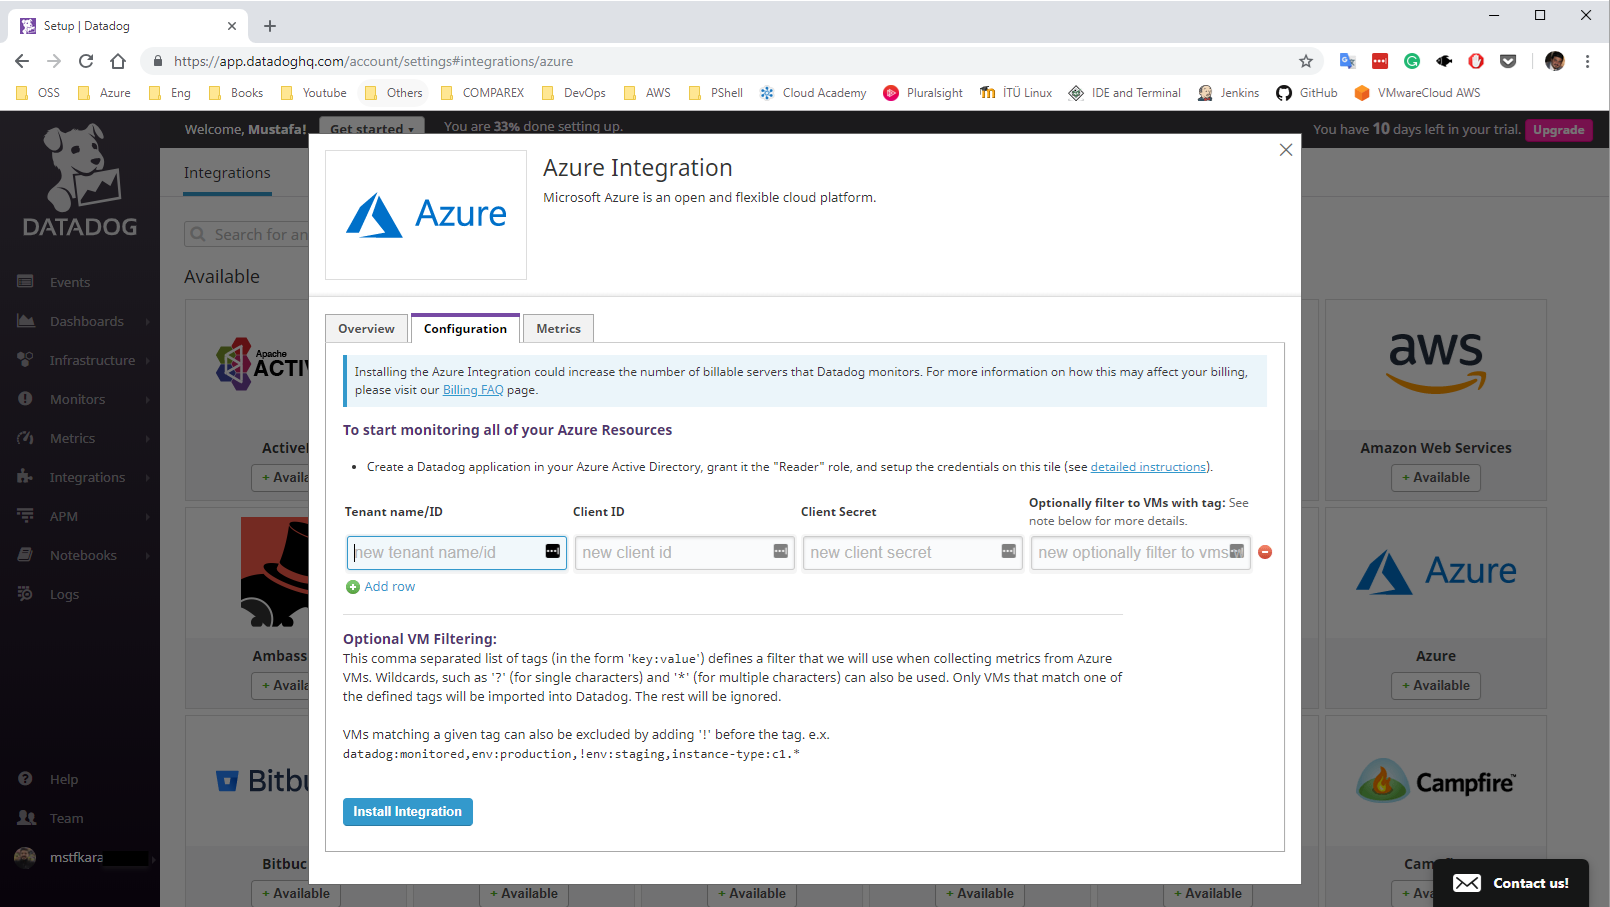Expand Metrics submenu arrow
This screenshot has height=907, width=1610.
[x=147, y=439]
